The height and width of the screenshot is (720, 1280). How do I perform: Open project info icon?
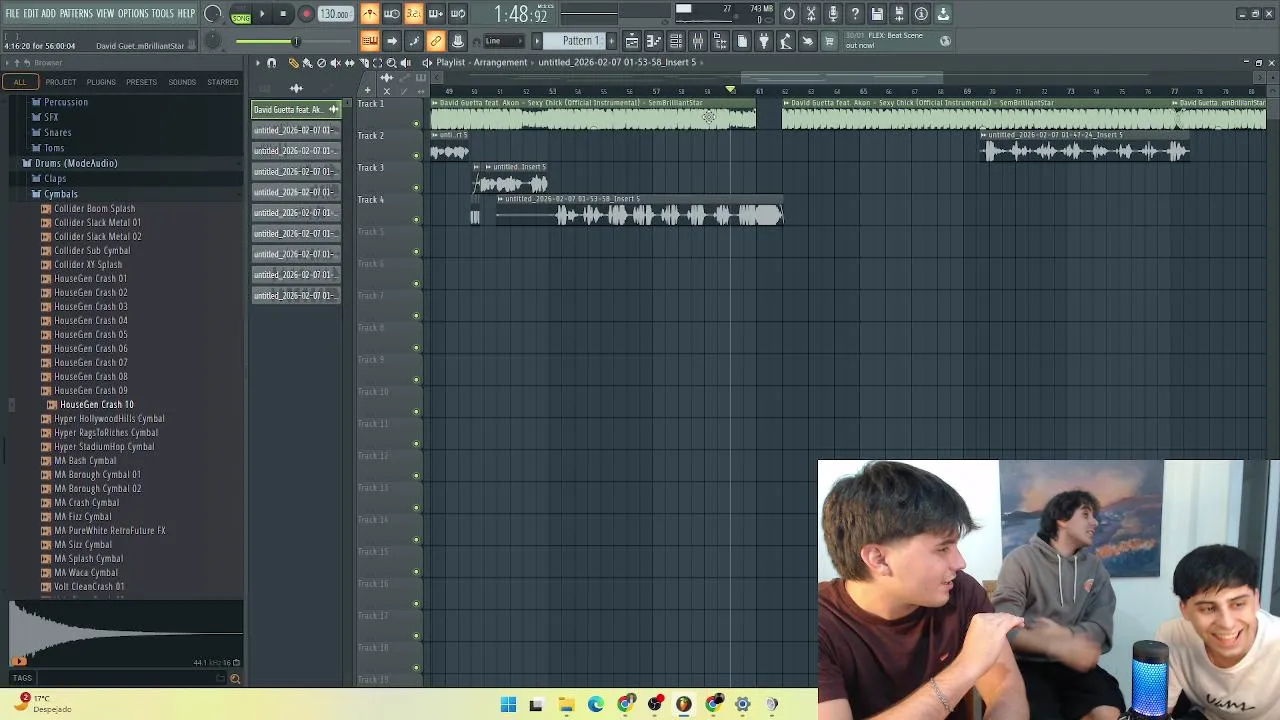(921, 14)
